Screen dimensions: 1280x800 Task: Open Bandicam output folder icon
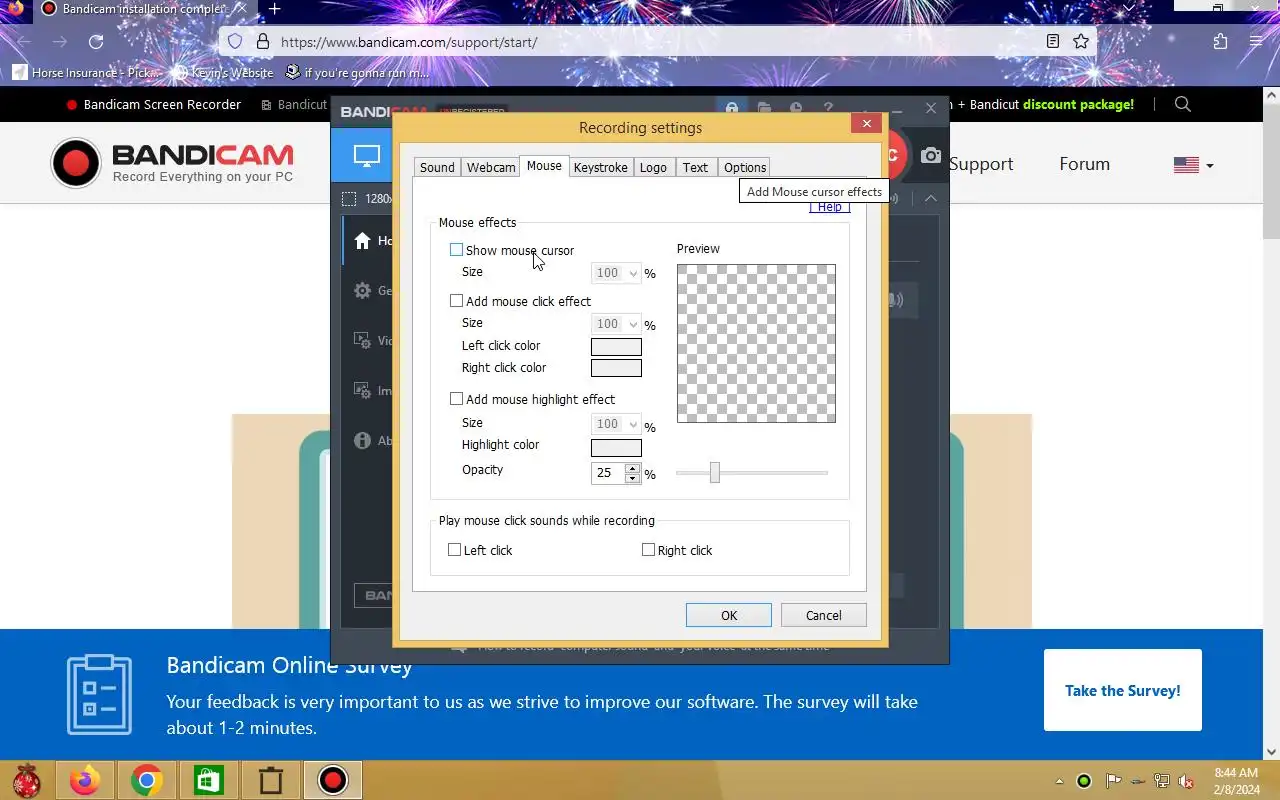pos(764,108)
